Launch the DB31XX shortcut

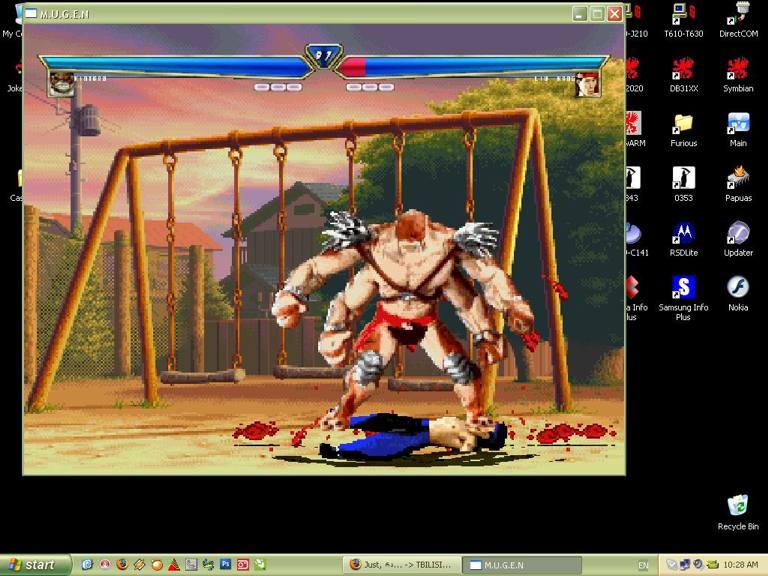point(683,69)
